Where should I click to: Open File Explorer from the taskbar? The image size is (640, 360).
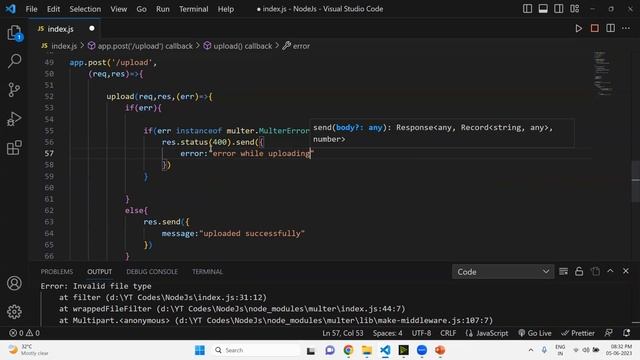pyautogui.click(x=367, y=350)
